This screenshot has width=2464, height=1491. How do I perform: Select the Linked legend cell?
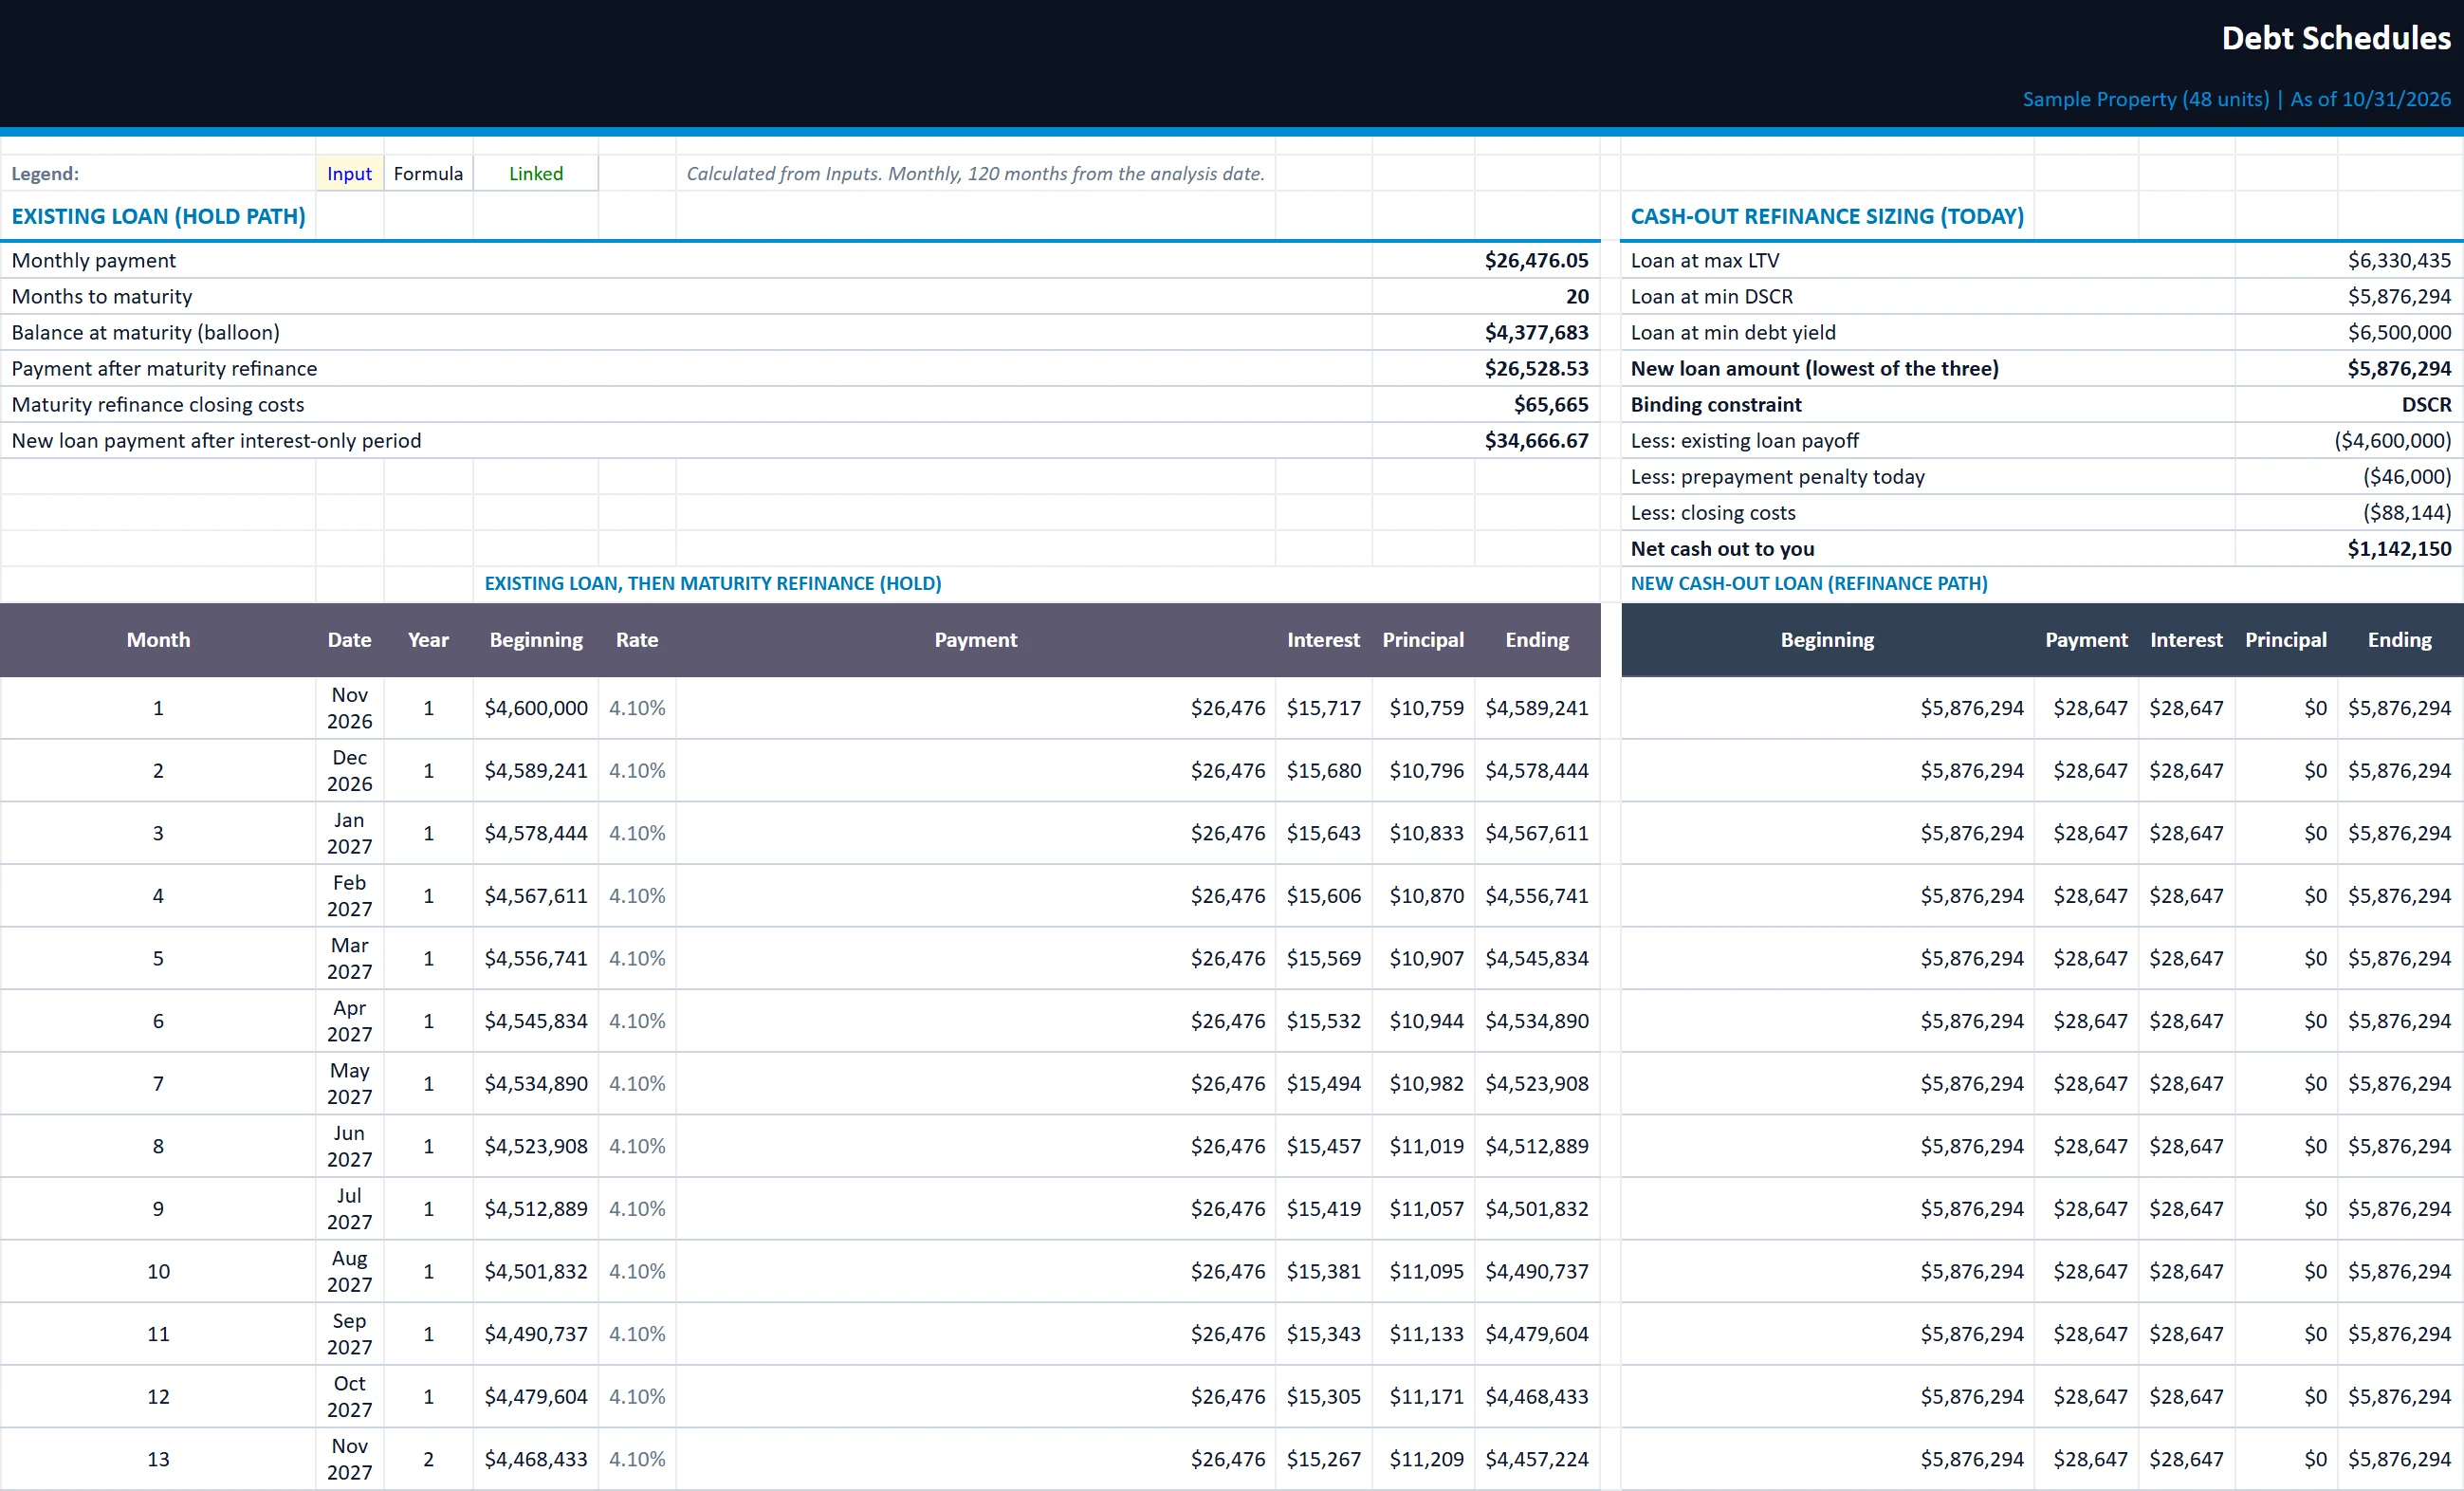coord(536,173)
